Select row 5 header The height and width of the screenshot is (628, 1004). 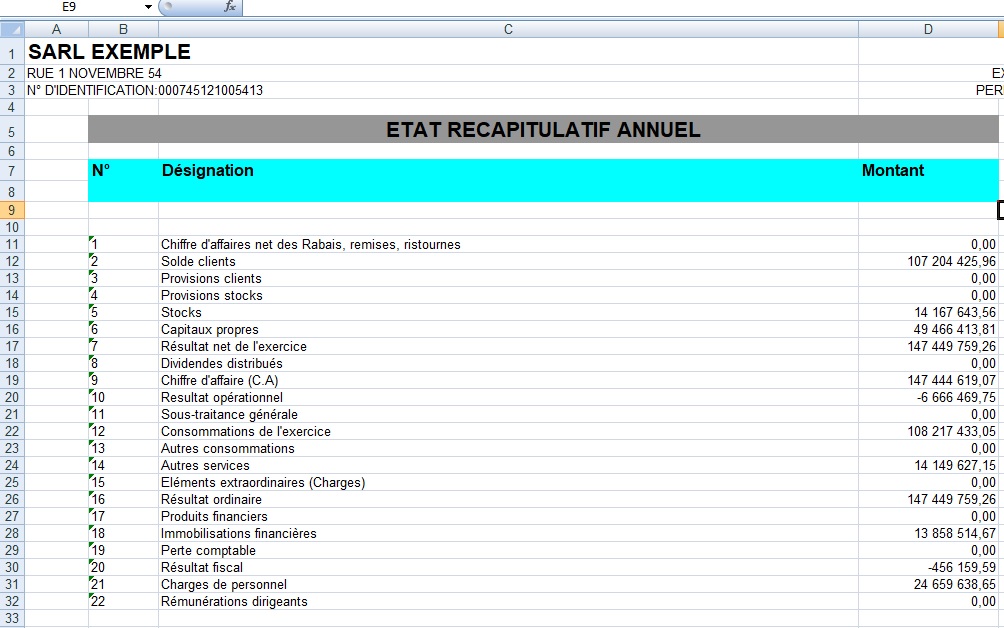[12, 131]
